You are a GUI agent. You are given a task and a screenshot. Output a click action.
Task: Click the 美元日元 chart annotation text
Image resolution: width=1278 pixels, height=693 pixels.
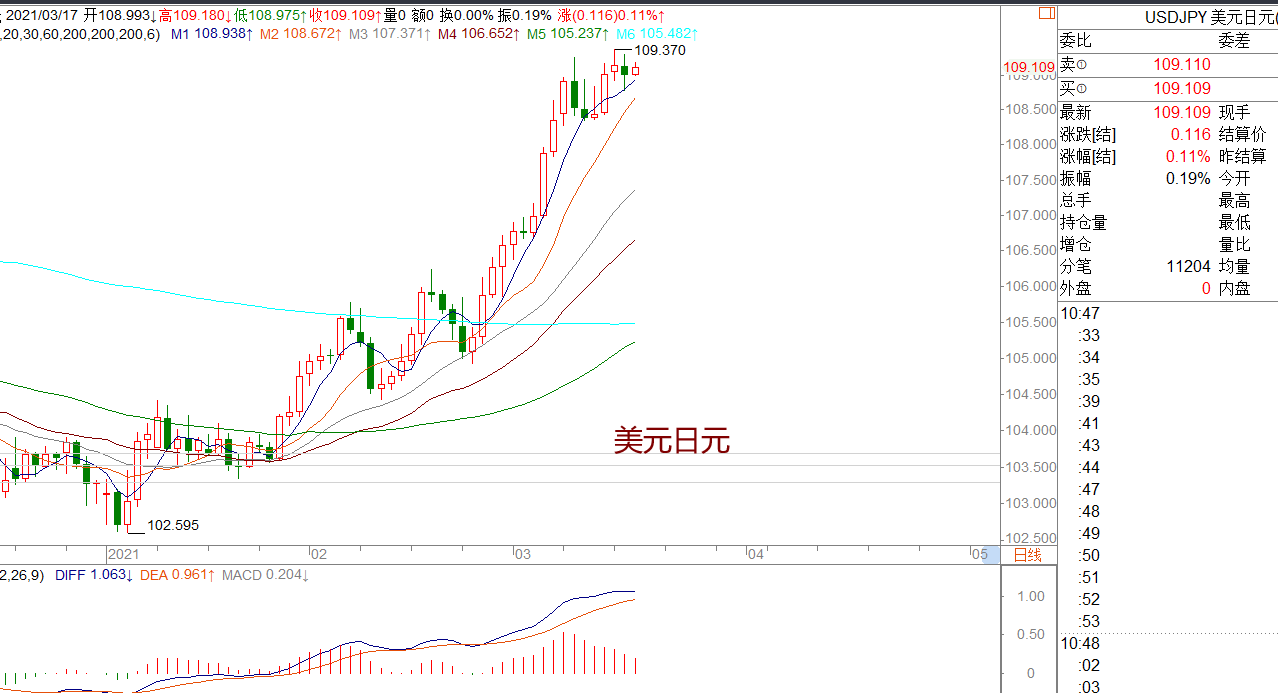(672, 441)
